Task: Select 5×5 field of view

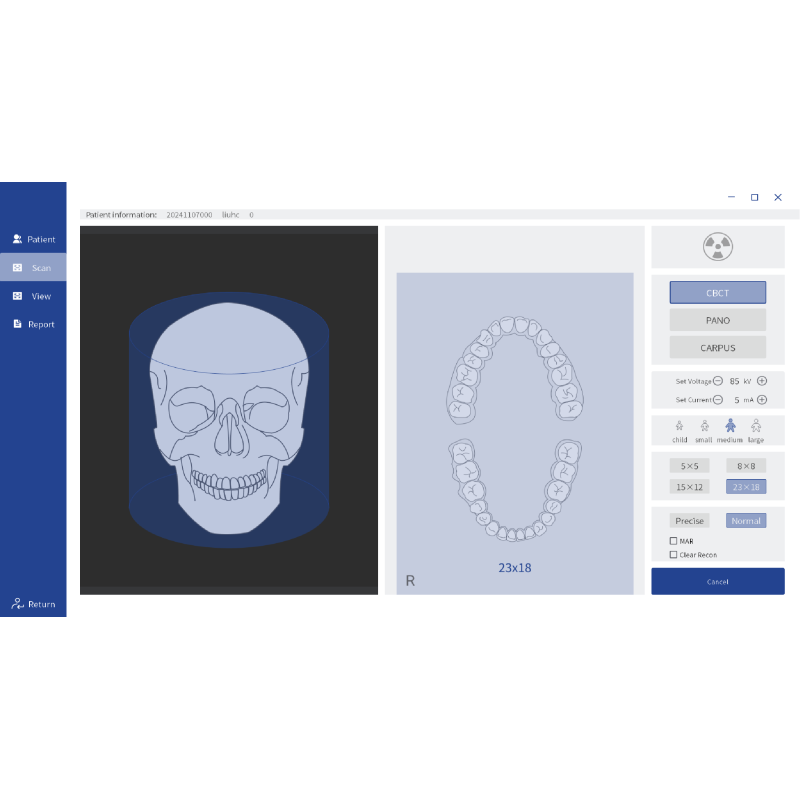Action: click(689, 466)
